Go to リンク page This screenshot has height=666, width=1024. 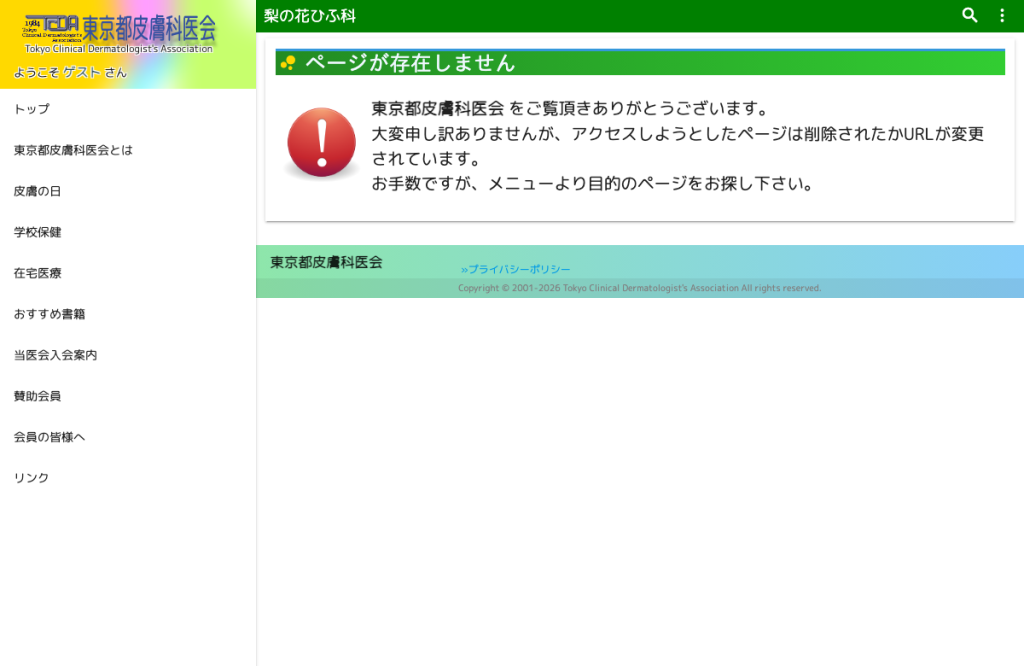[x=128, y=478]
